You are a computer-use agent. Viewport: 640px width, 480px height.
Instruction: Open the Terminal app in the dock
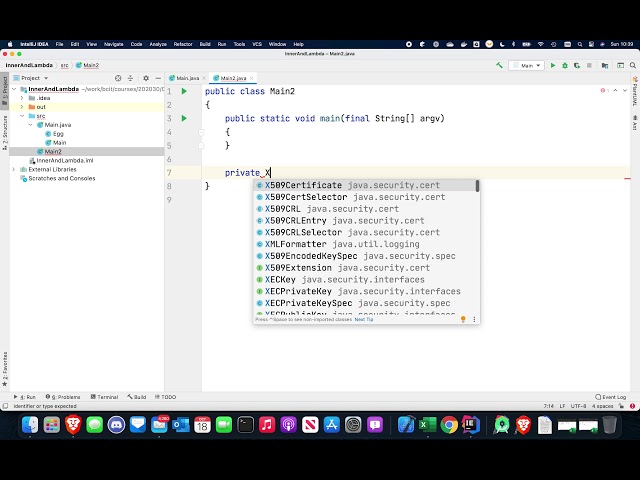tap(245, 425)
